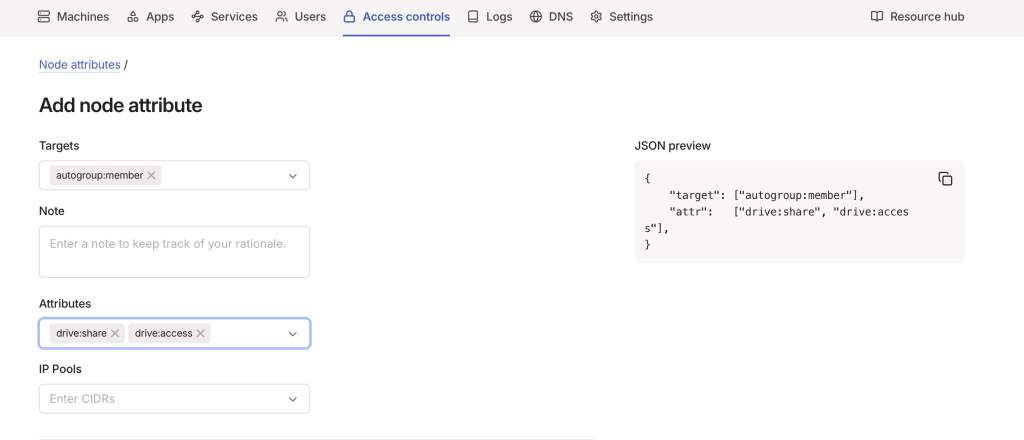This screenshot has height=440, width=1024.
Task: Go back to Node attributes breadcrumb
Action: tap(79, 65)
